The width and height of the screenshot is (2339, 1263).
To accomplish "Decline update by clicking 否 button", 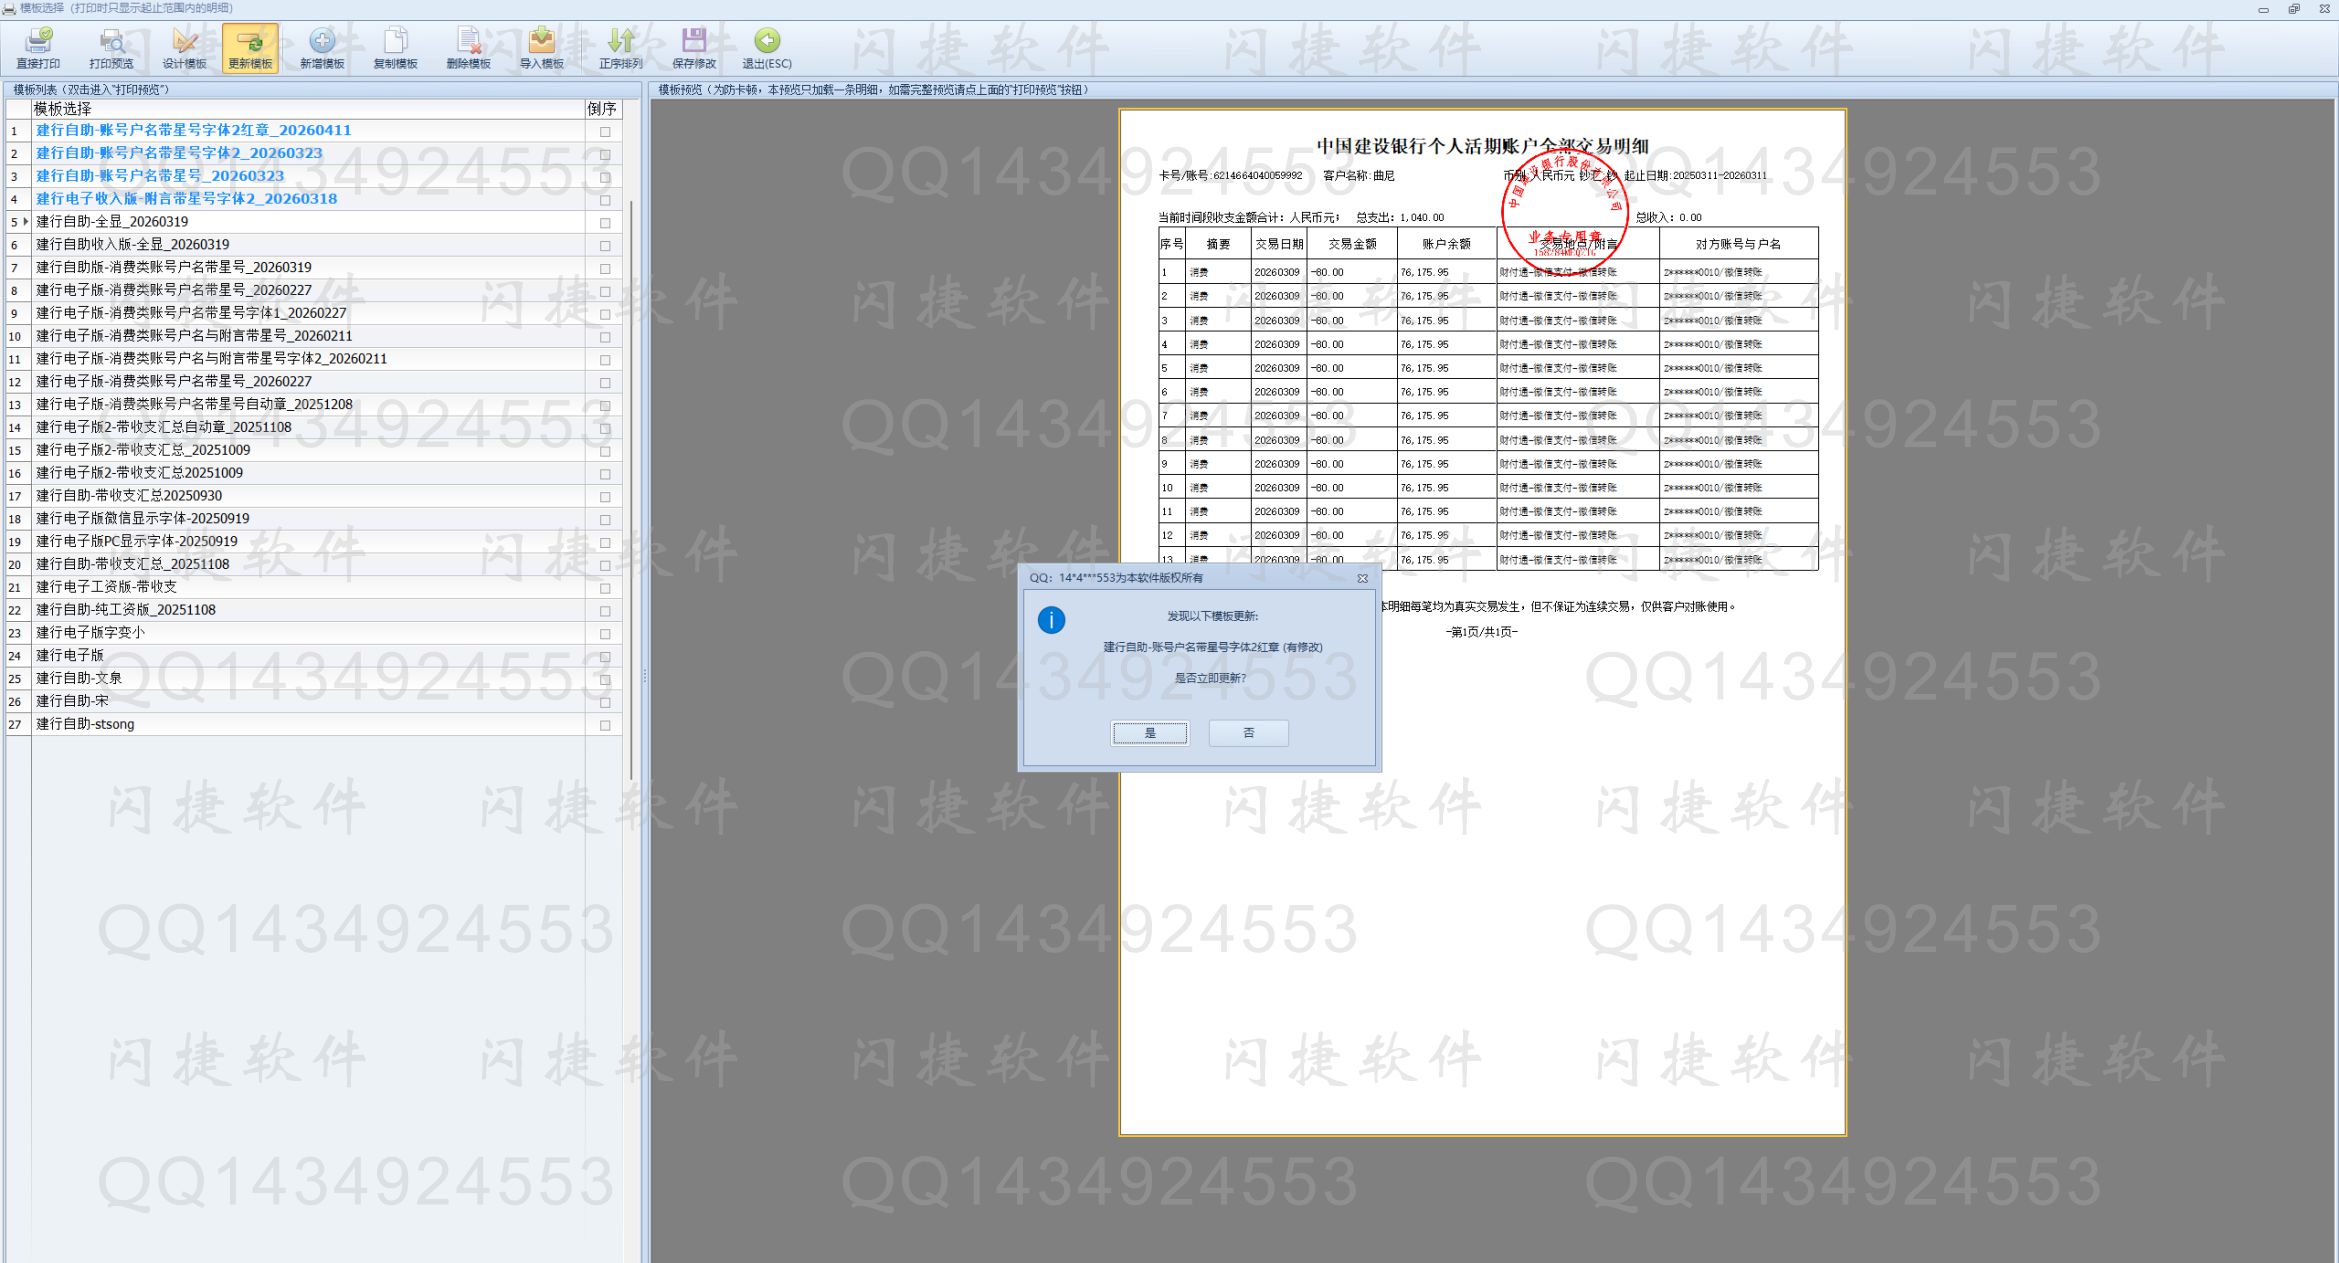I will tap(1248, 733).
